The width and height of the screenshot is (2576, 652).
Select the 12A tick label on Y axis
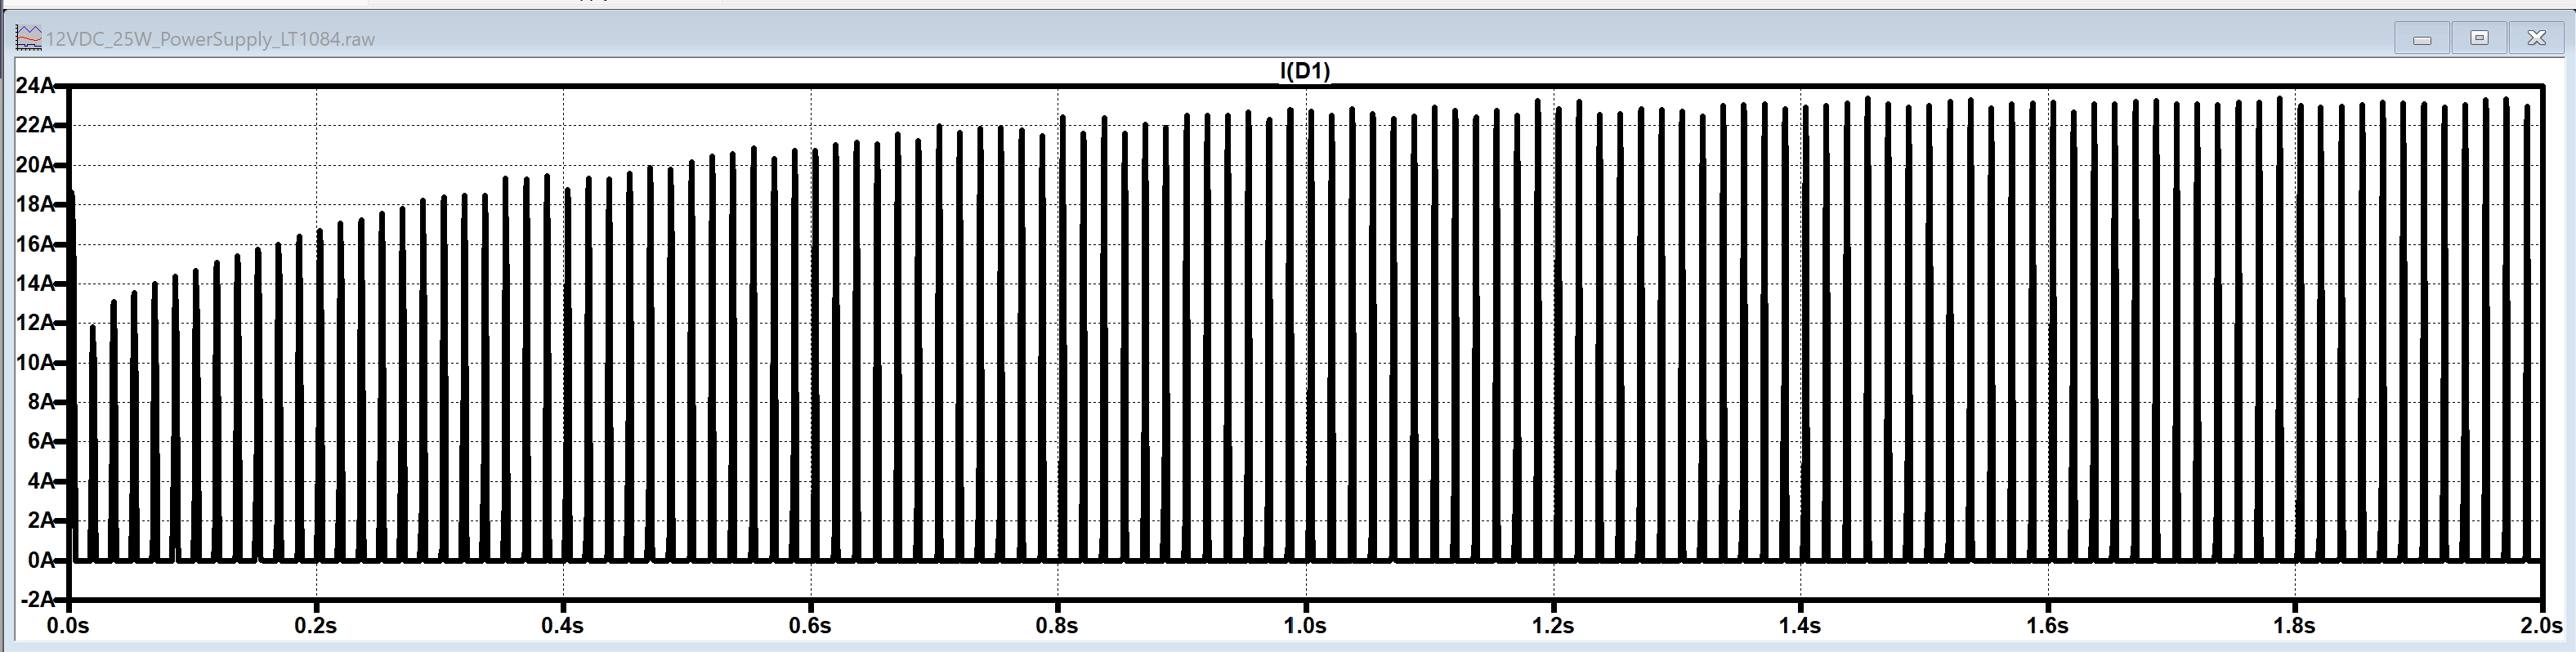coord(34,323)
